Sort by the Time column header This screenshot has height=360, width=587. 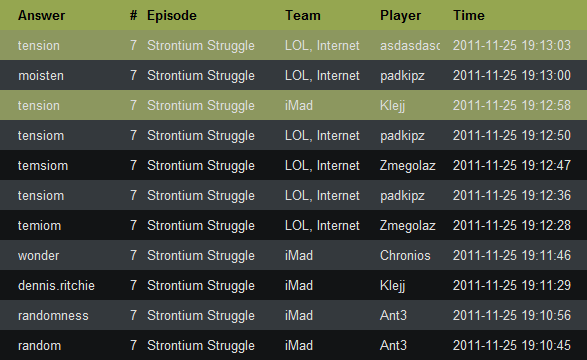pyautogui.click(x=469, y=15)
